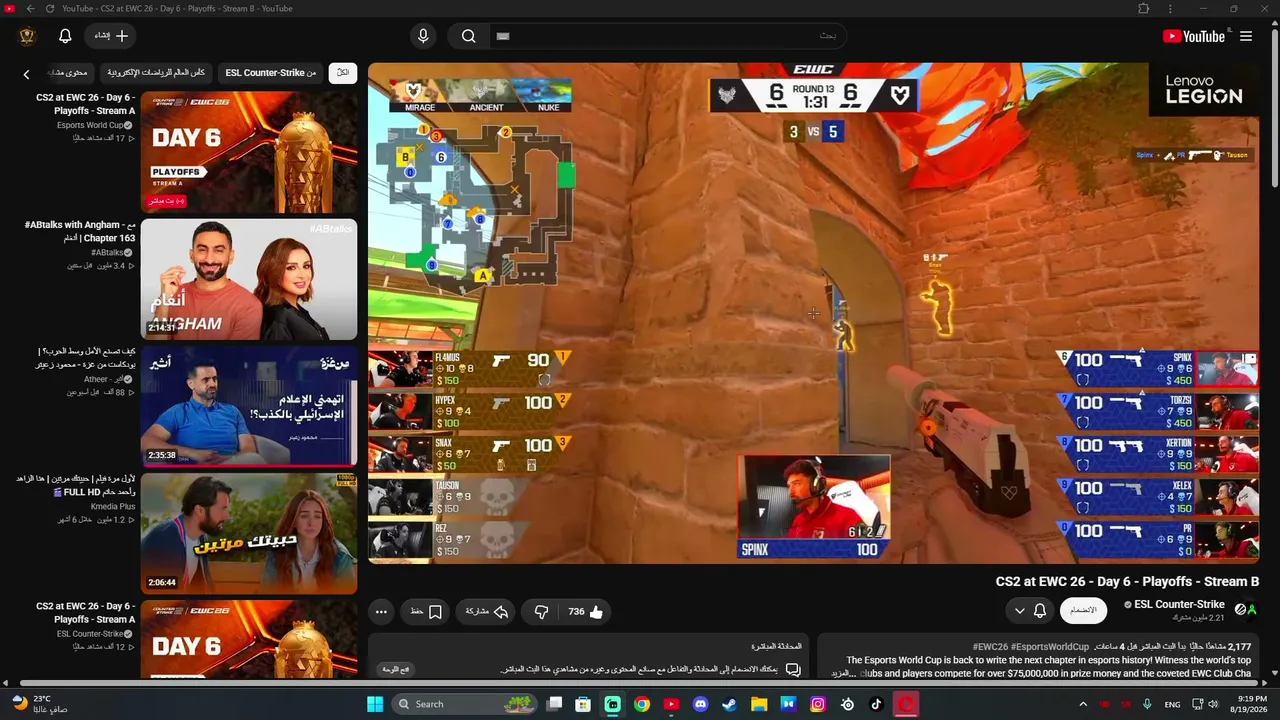Open the YouTube app in the taskbar
The height and width of the screenshot is (720, 1280).
click(x=671, y=704)
